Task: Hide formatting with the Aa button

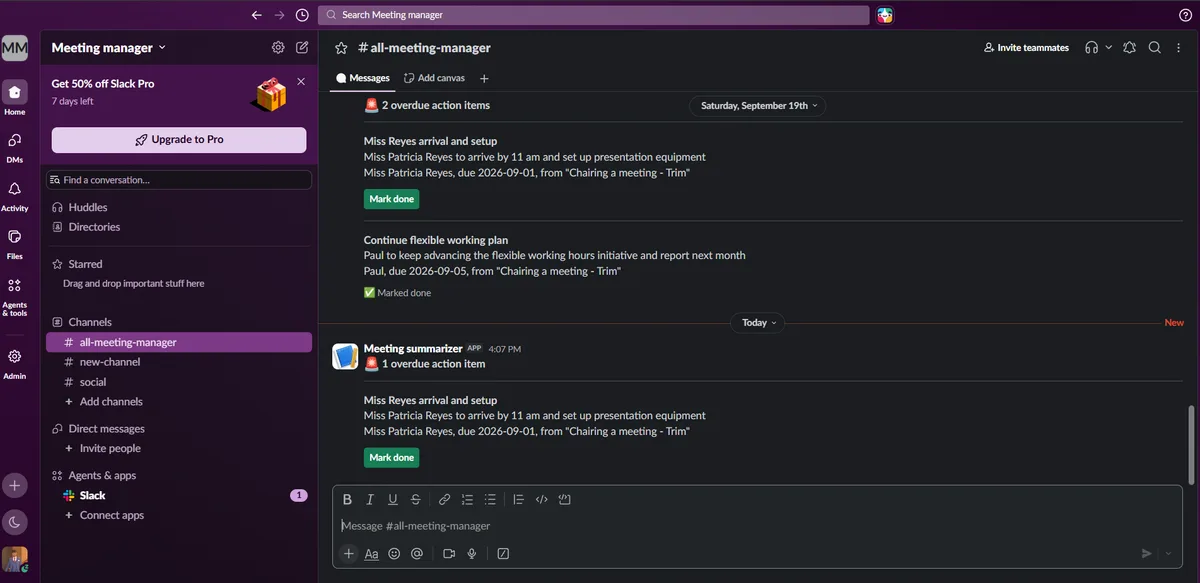Action: pos(371,553)
